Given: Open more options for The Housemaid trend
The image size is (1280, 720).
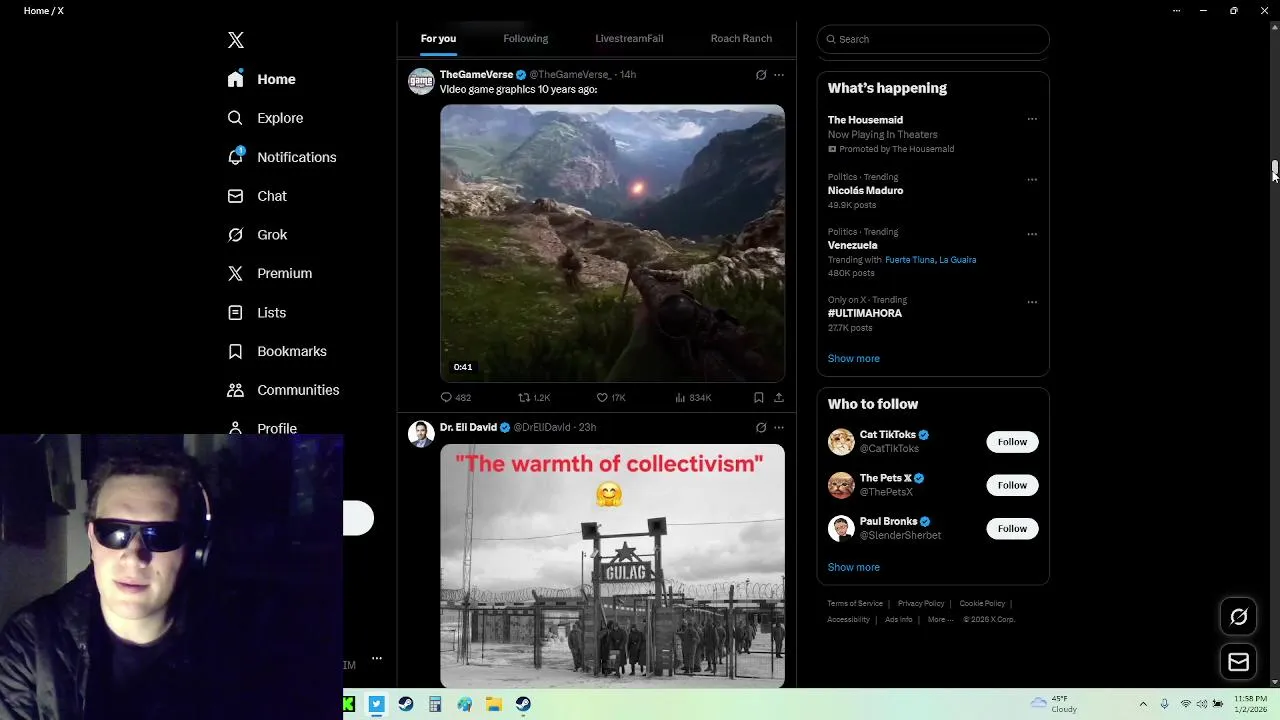Looking at the screenshot, I should [1032, 119].
